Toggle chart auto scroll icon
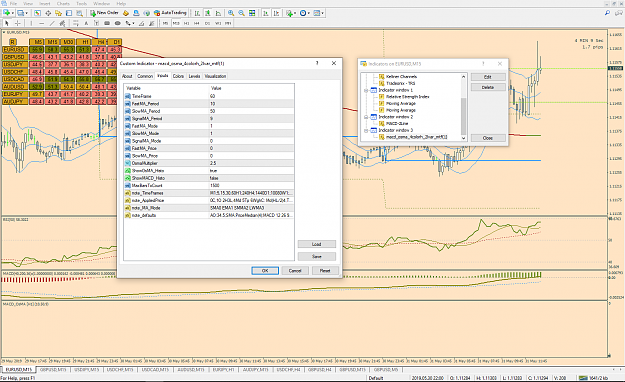 (x=266, y=13)
